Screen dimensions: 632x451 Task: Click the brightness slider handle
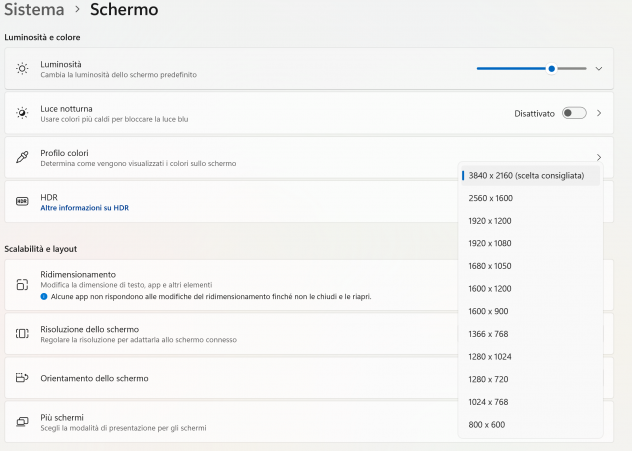551,69
